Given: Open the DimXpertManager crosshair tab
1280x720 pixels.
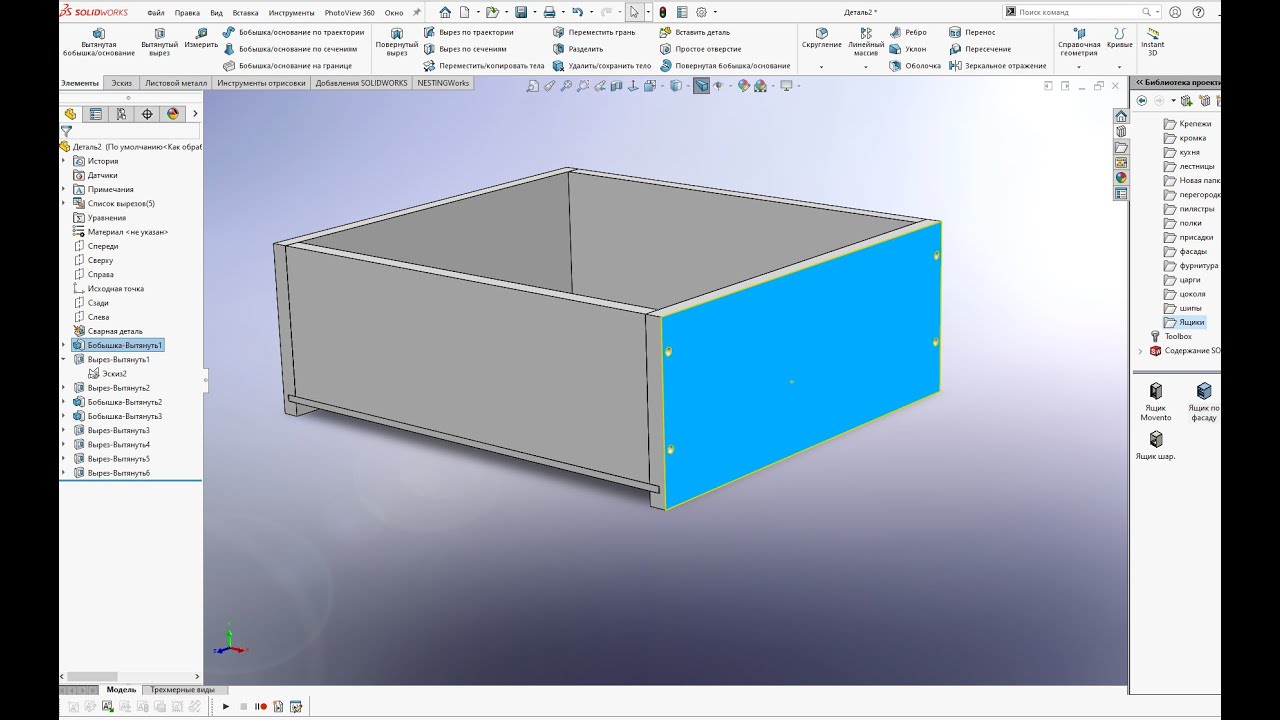Looking at the screenshot, I should pyautogui.click(x=147, y=114).
